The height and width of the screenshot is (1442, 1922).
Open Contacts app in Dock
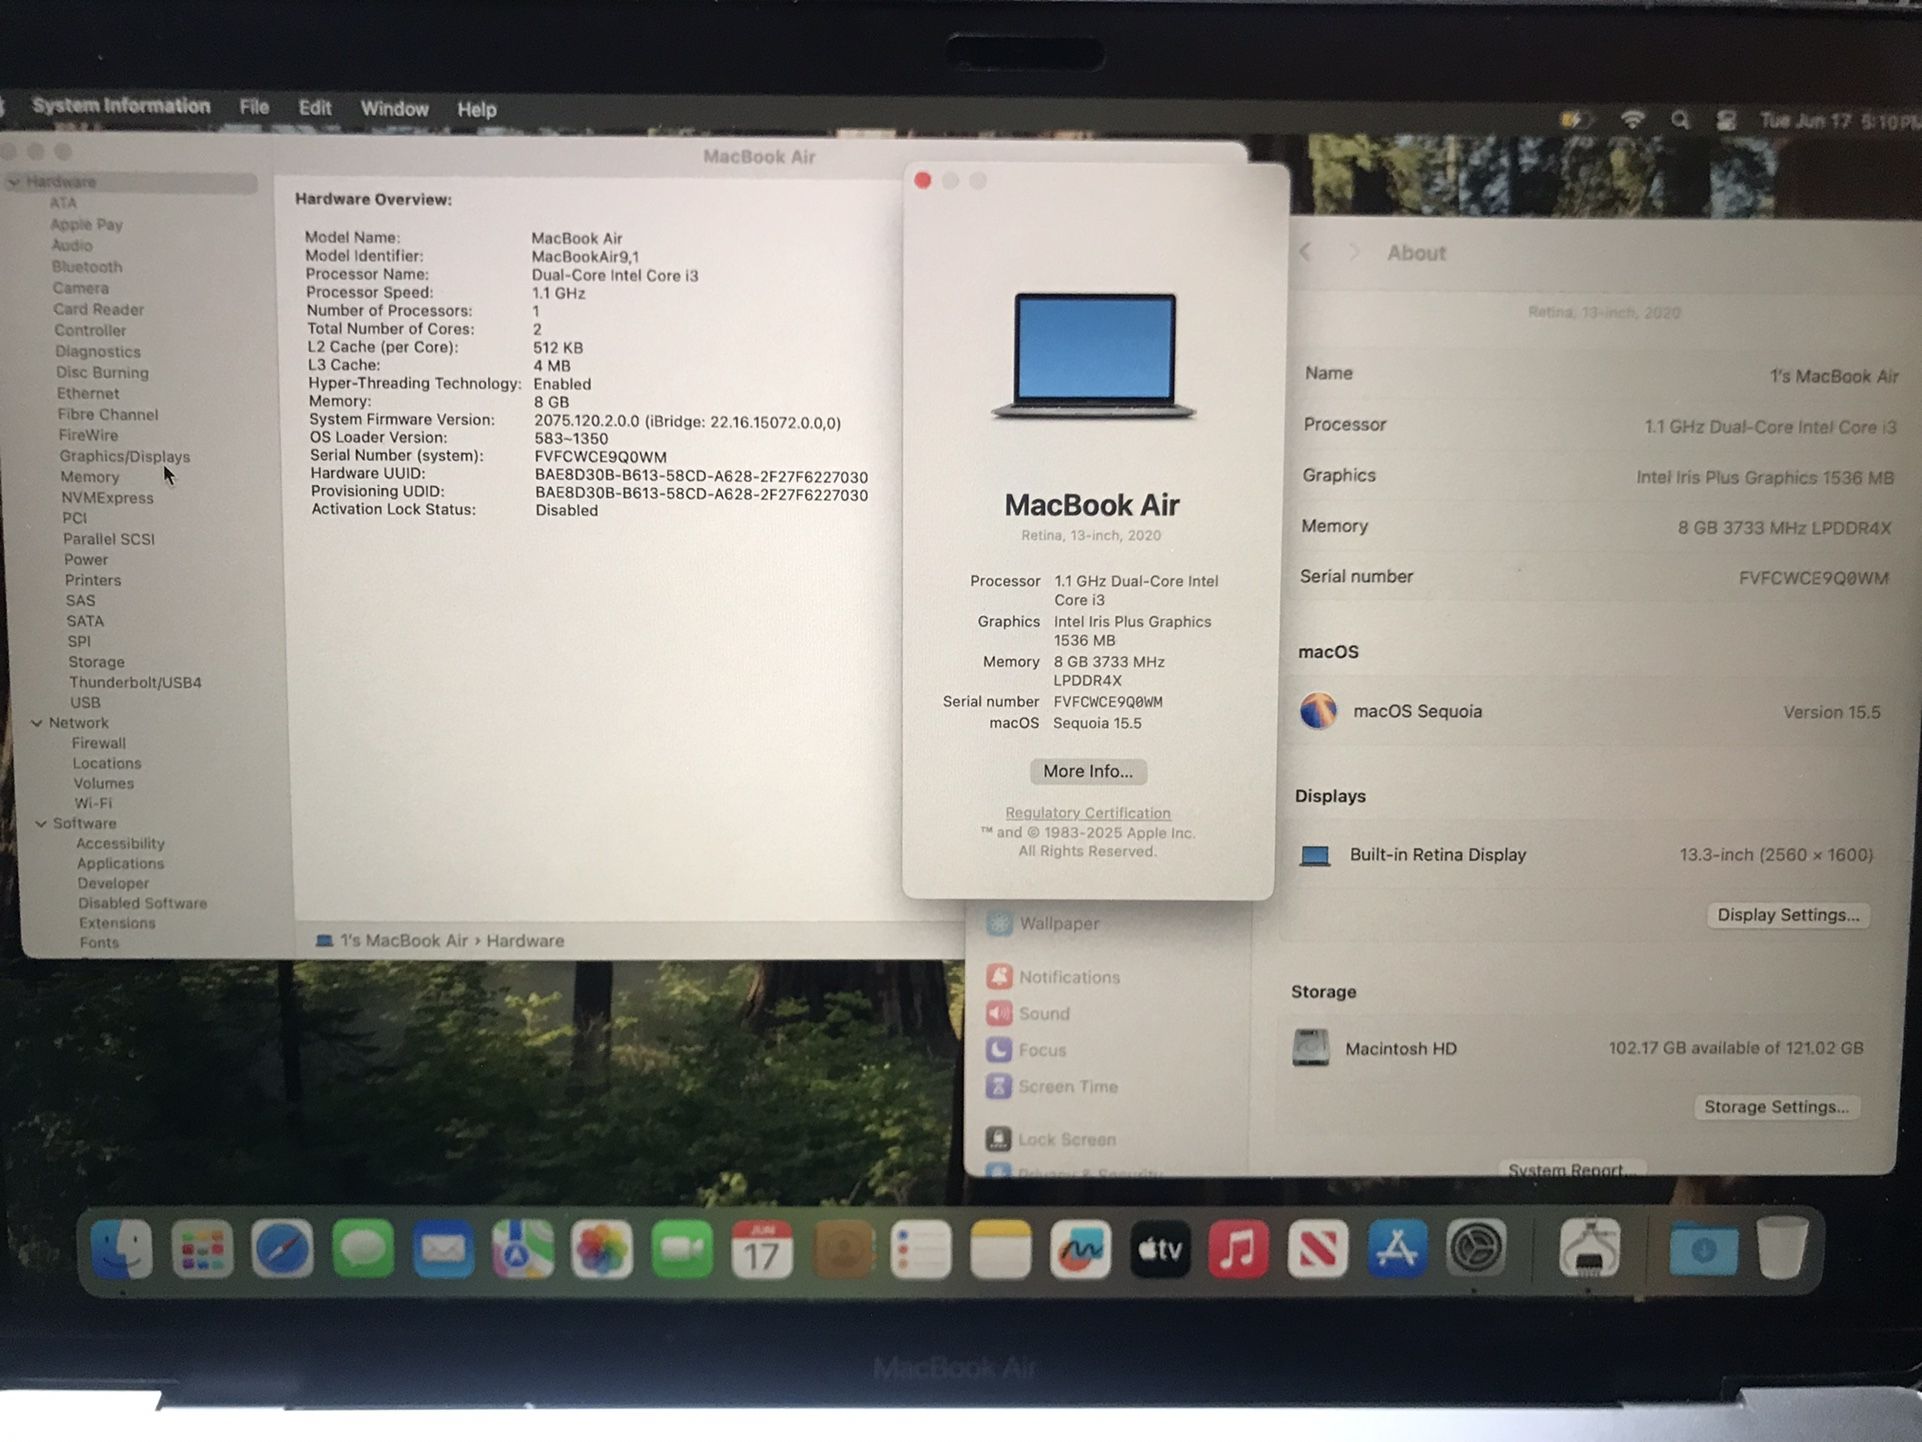pos(842,1248)
